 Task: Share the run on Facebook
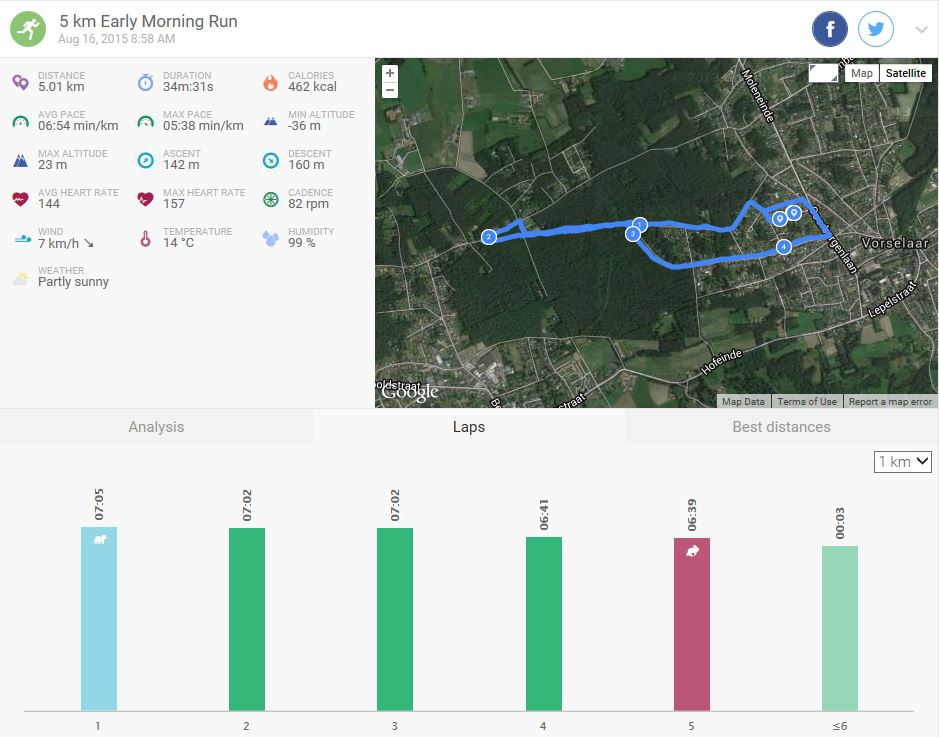coord(829,30)
